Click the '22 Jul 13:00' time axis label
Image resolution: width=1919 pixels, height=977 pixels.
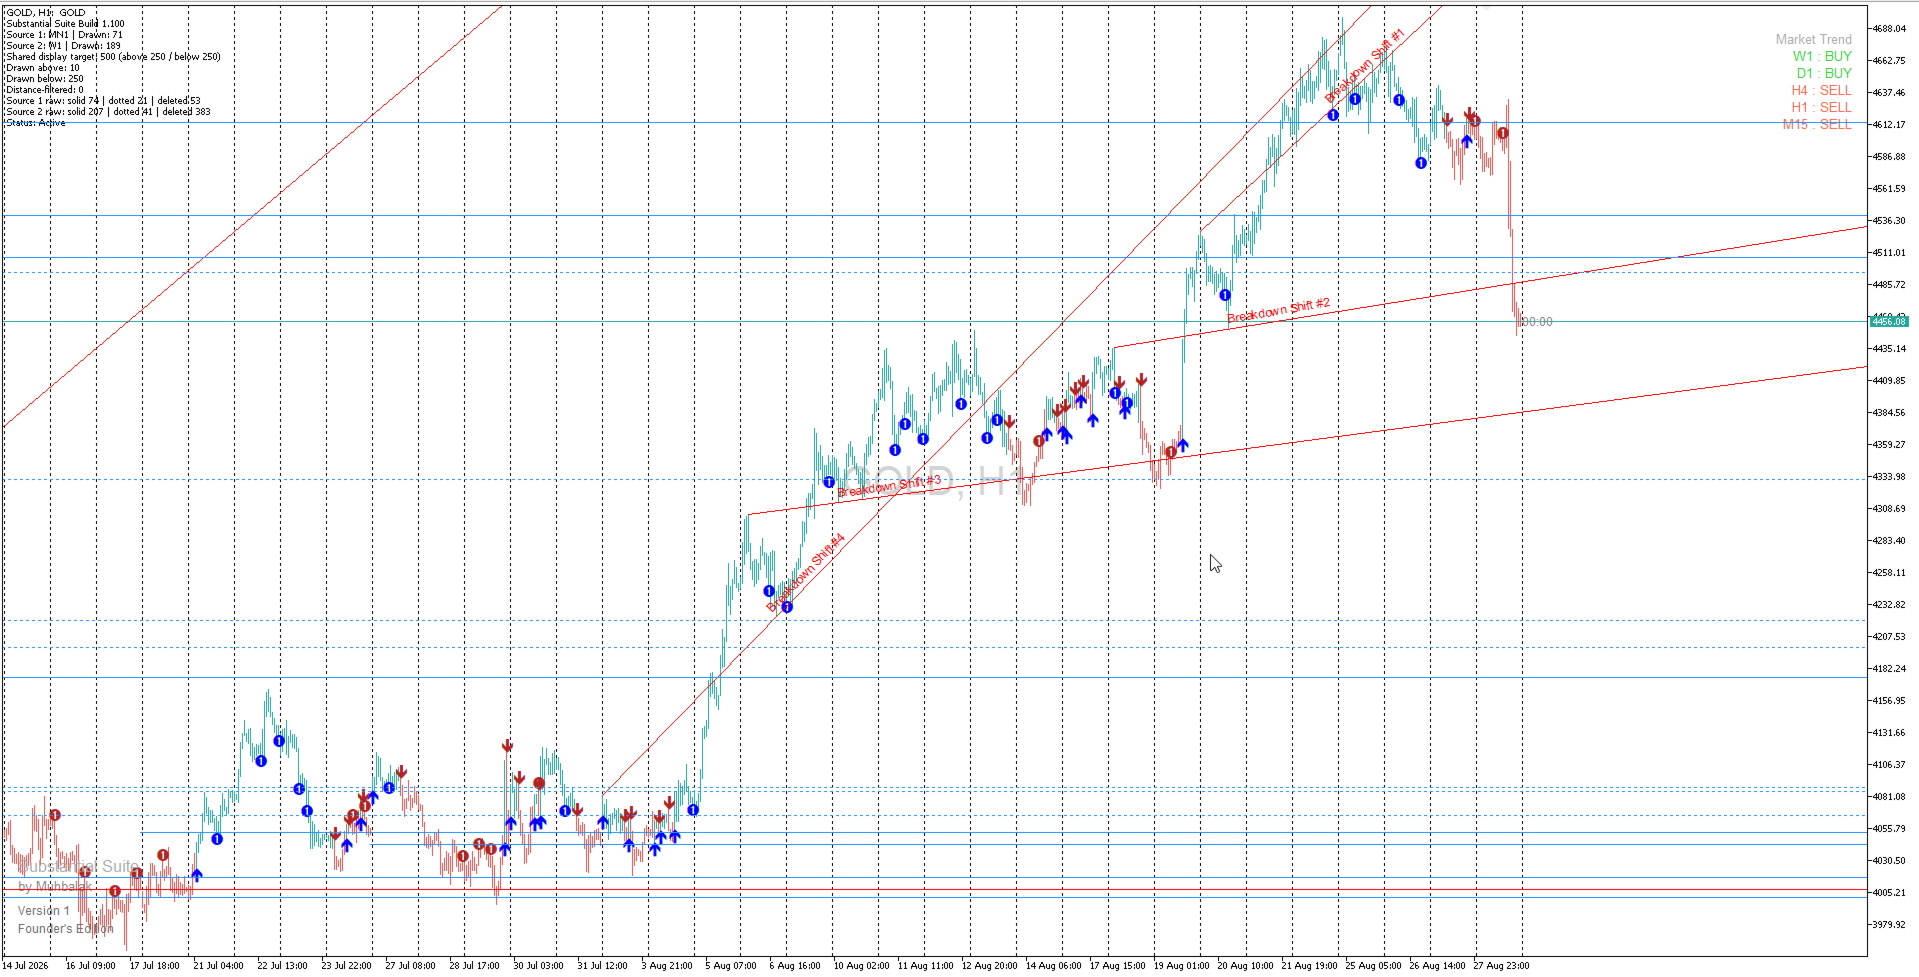click(x=282, y=966)
